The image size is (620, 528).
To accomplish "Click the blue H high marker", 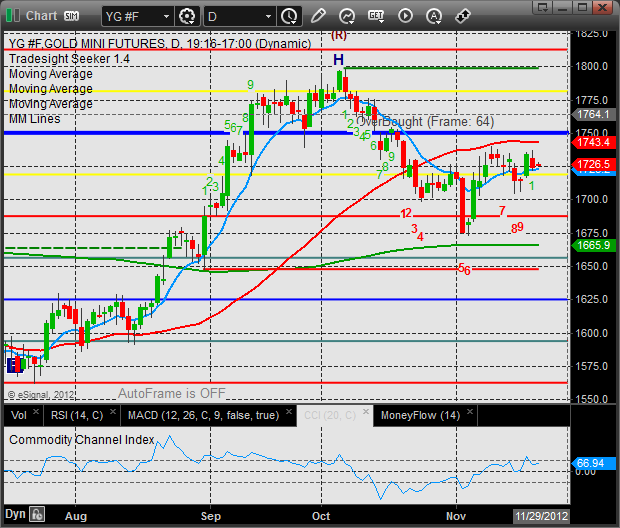I will coord(338,60).
